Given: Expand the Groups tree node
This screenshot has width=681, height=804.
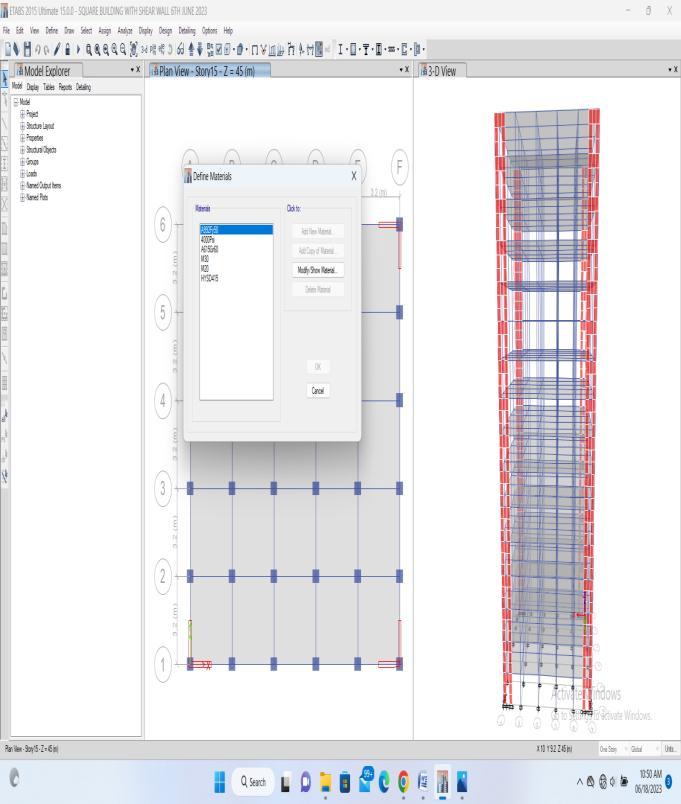Looking at the screenshot, I should coord(23,162).
